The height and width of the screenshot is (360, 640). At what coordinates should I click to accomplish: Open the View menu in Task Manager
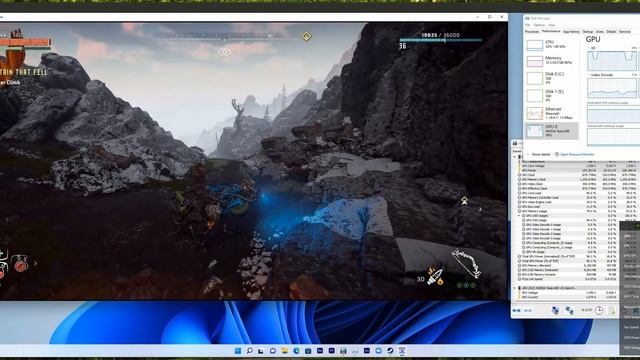(x=552, y=25)
